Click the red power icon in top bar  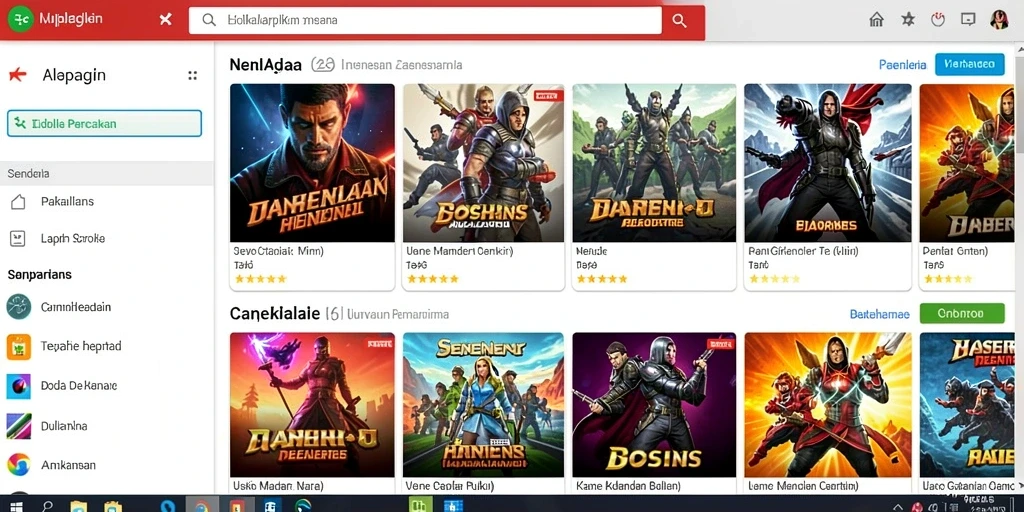pos(938,20)
